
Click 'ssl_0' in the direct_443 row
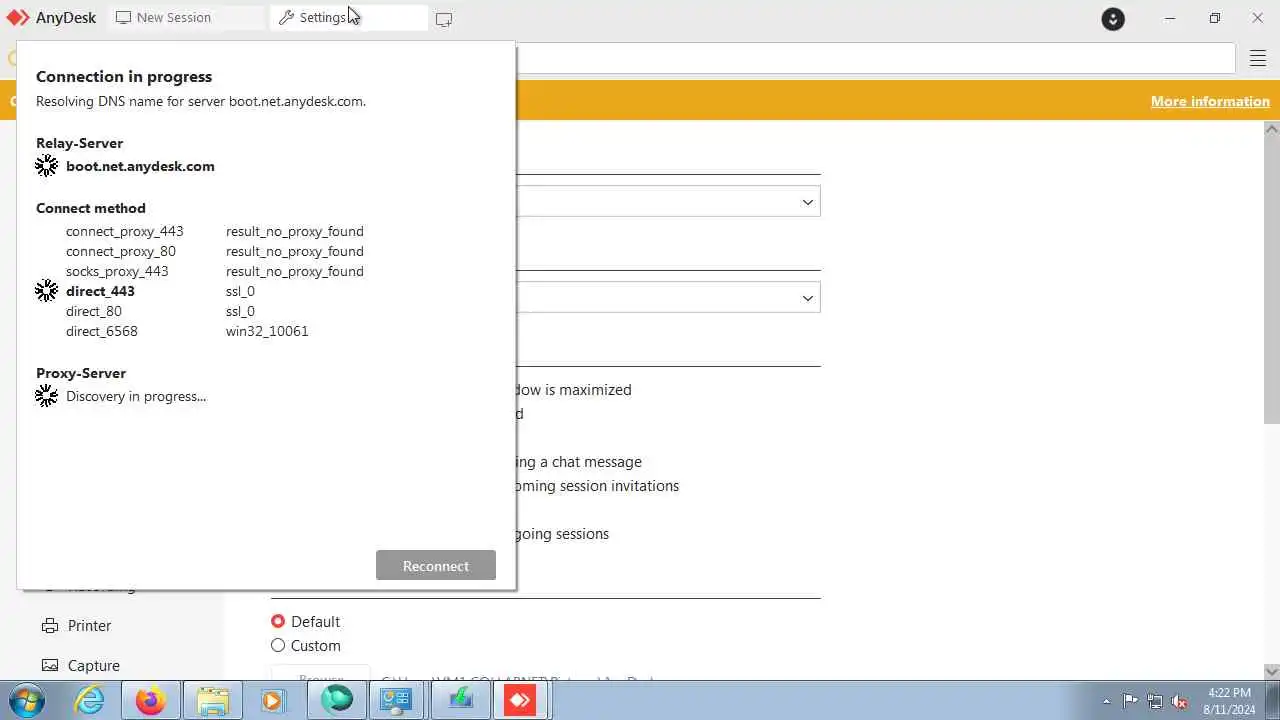(240, 291)
